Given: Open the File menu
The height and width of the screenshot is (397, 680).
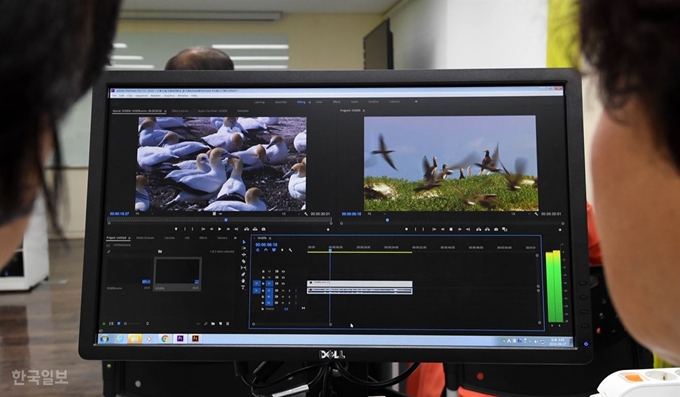Looking at the screenshot, I should coord(114,95).
